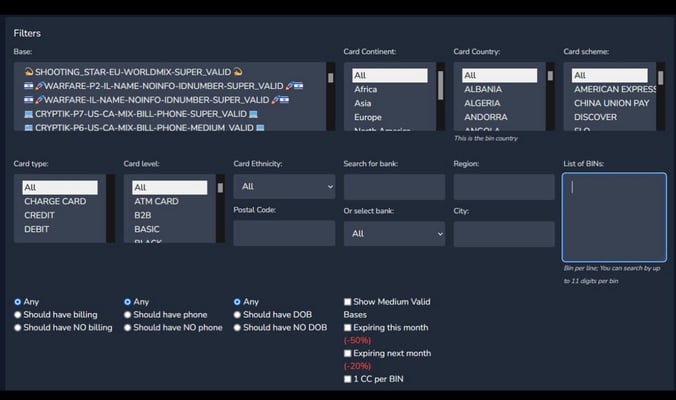This screenshot has width=676, height=400.
Task: Enable Show Medium Valid Bases checkbox
Action: coord(347,302)
